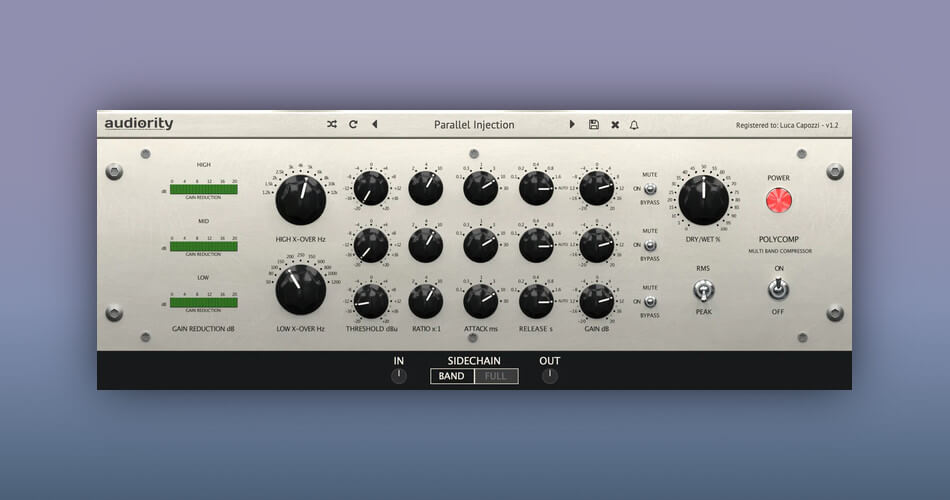
Task: Go to next preset with right arrow
Action: pos(573,125)
